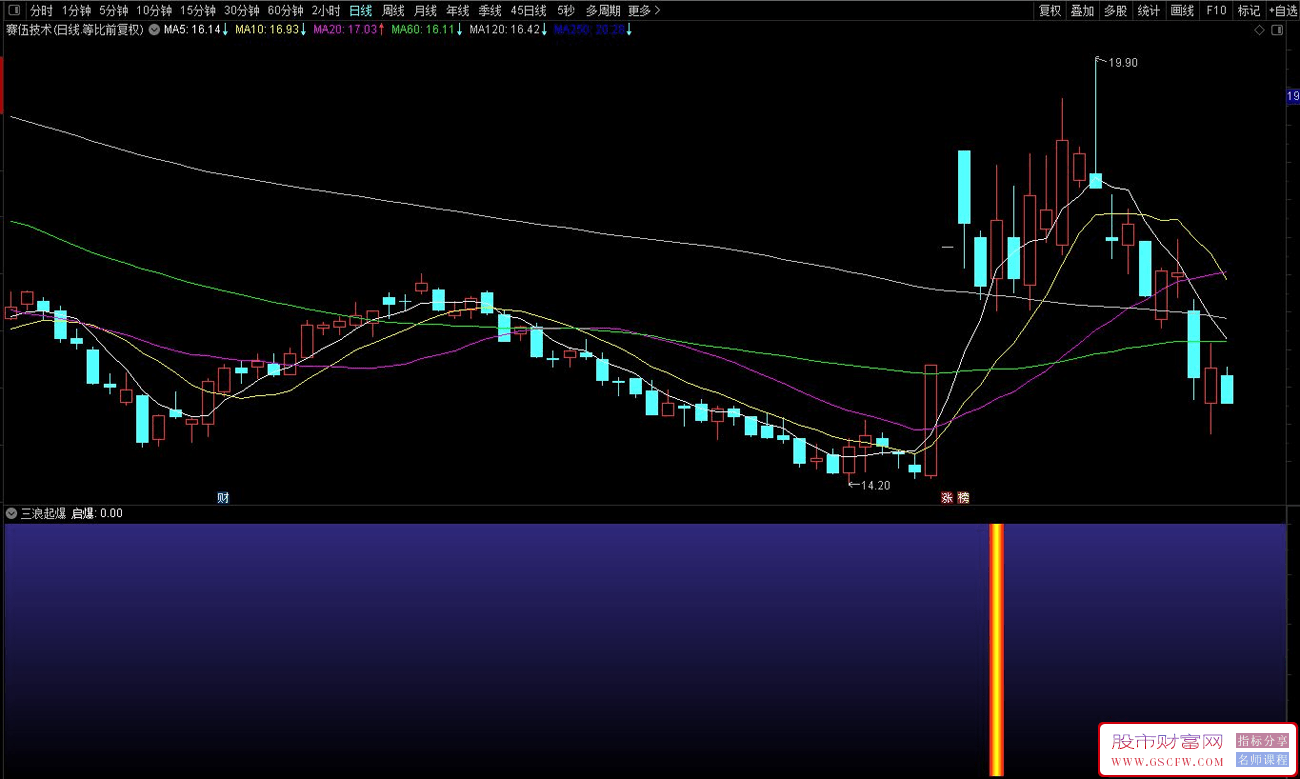Viewport: 1300px width, 779px height.
Task: Click the 股市财富网 site logo
Action: point(1167,741)
